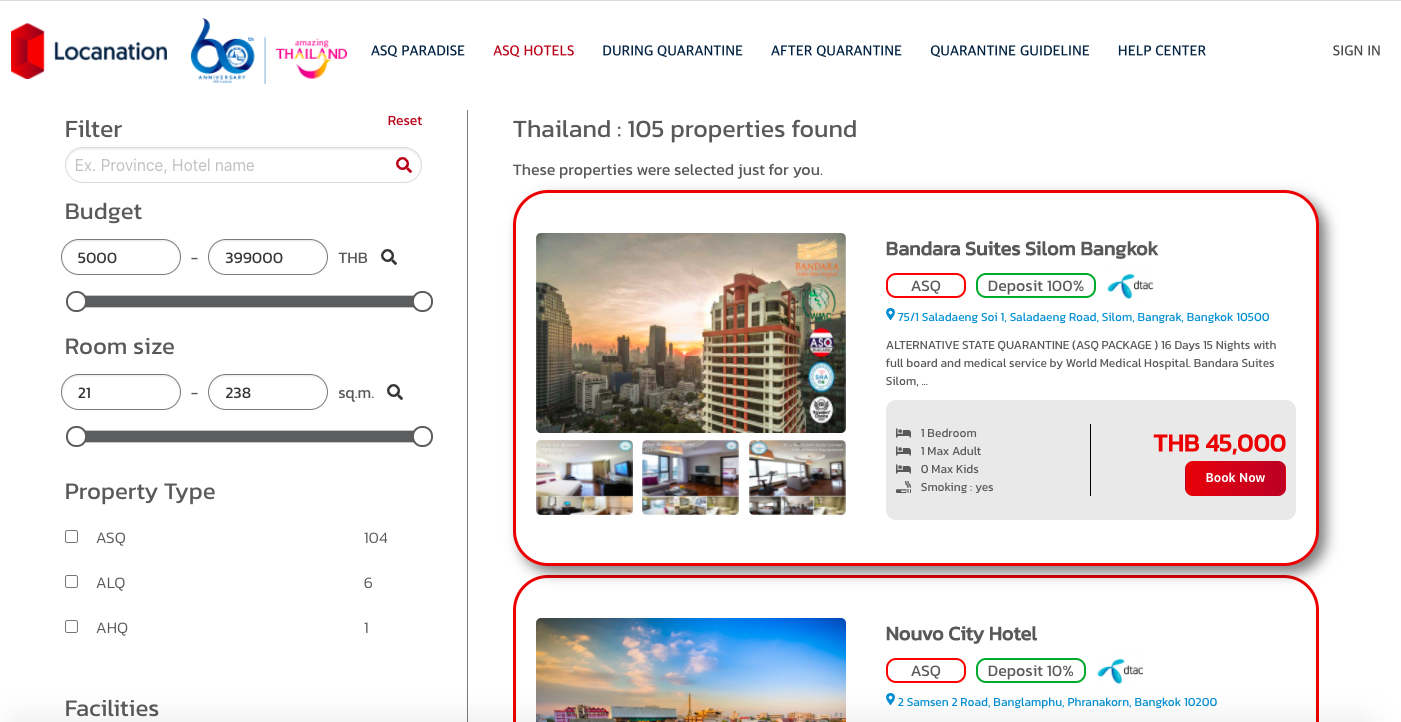Click the Locanation logo
1401x722 pixels.
89,51
